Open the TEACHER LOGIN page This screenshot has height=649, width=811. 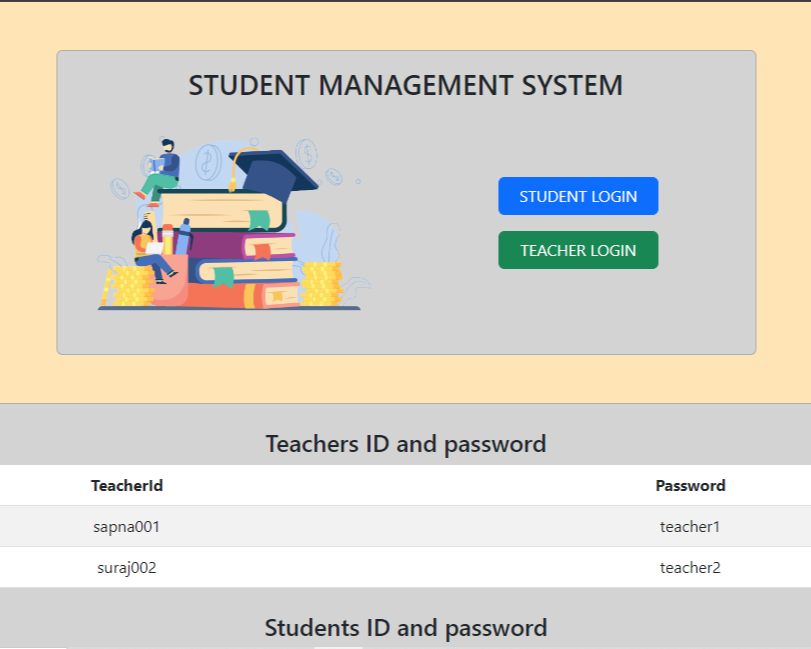(578, 250)
